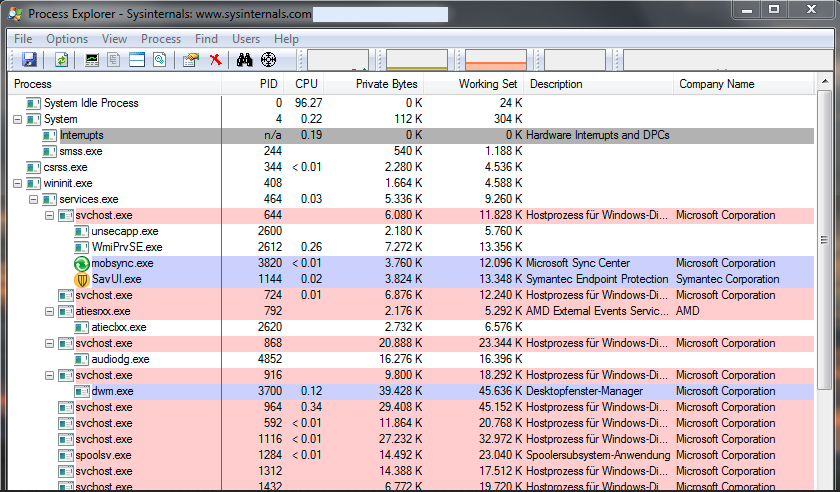This screenshot has width=840, height=492.
Task: Open the Options menu
Action: [67, 39]
